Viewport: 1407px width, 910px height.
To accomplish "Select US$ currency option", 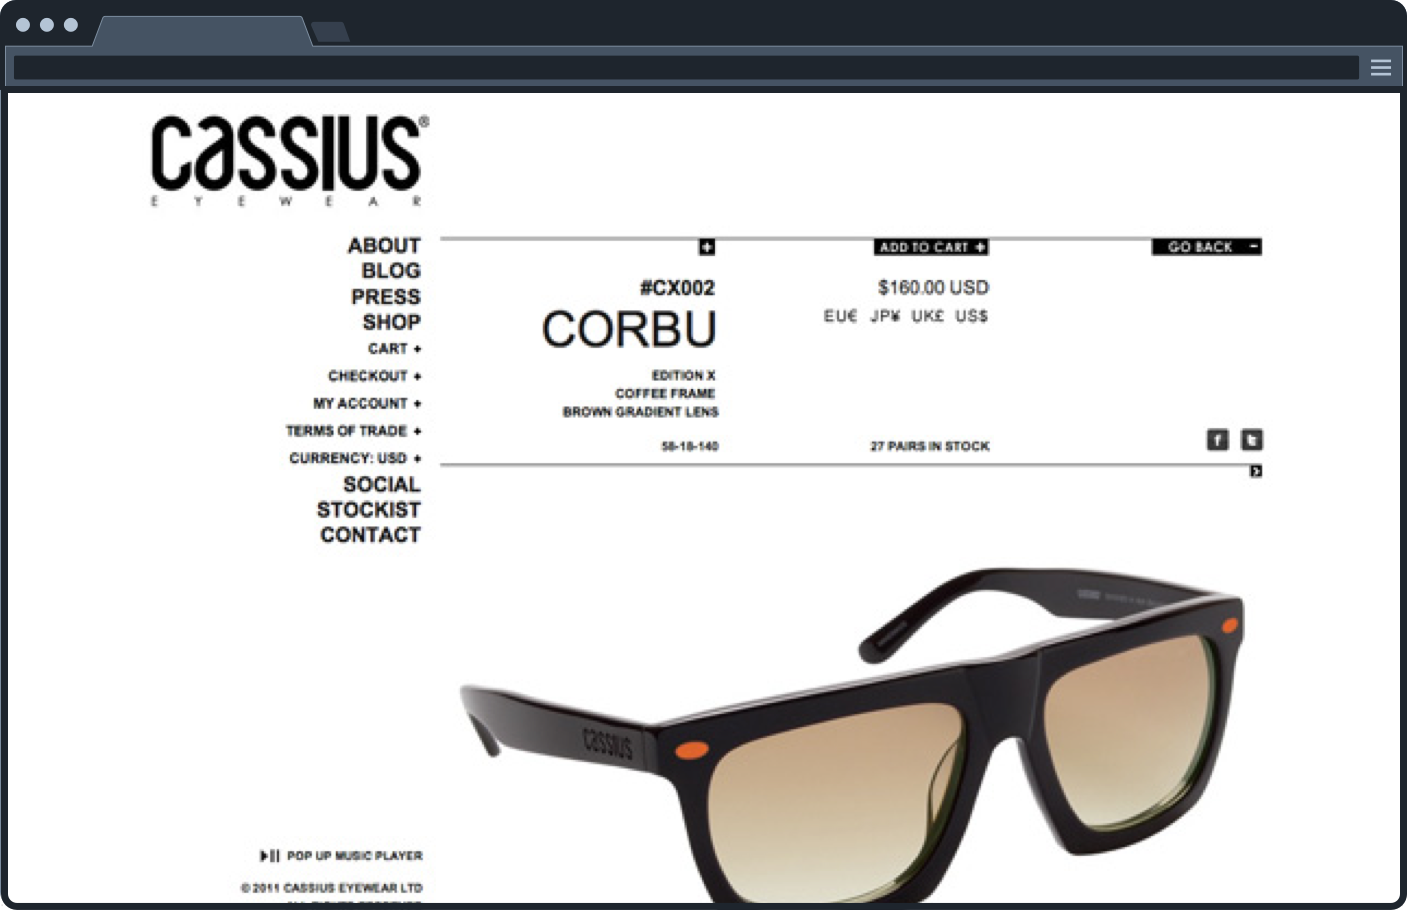I will tap(971, 316).
